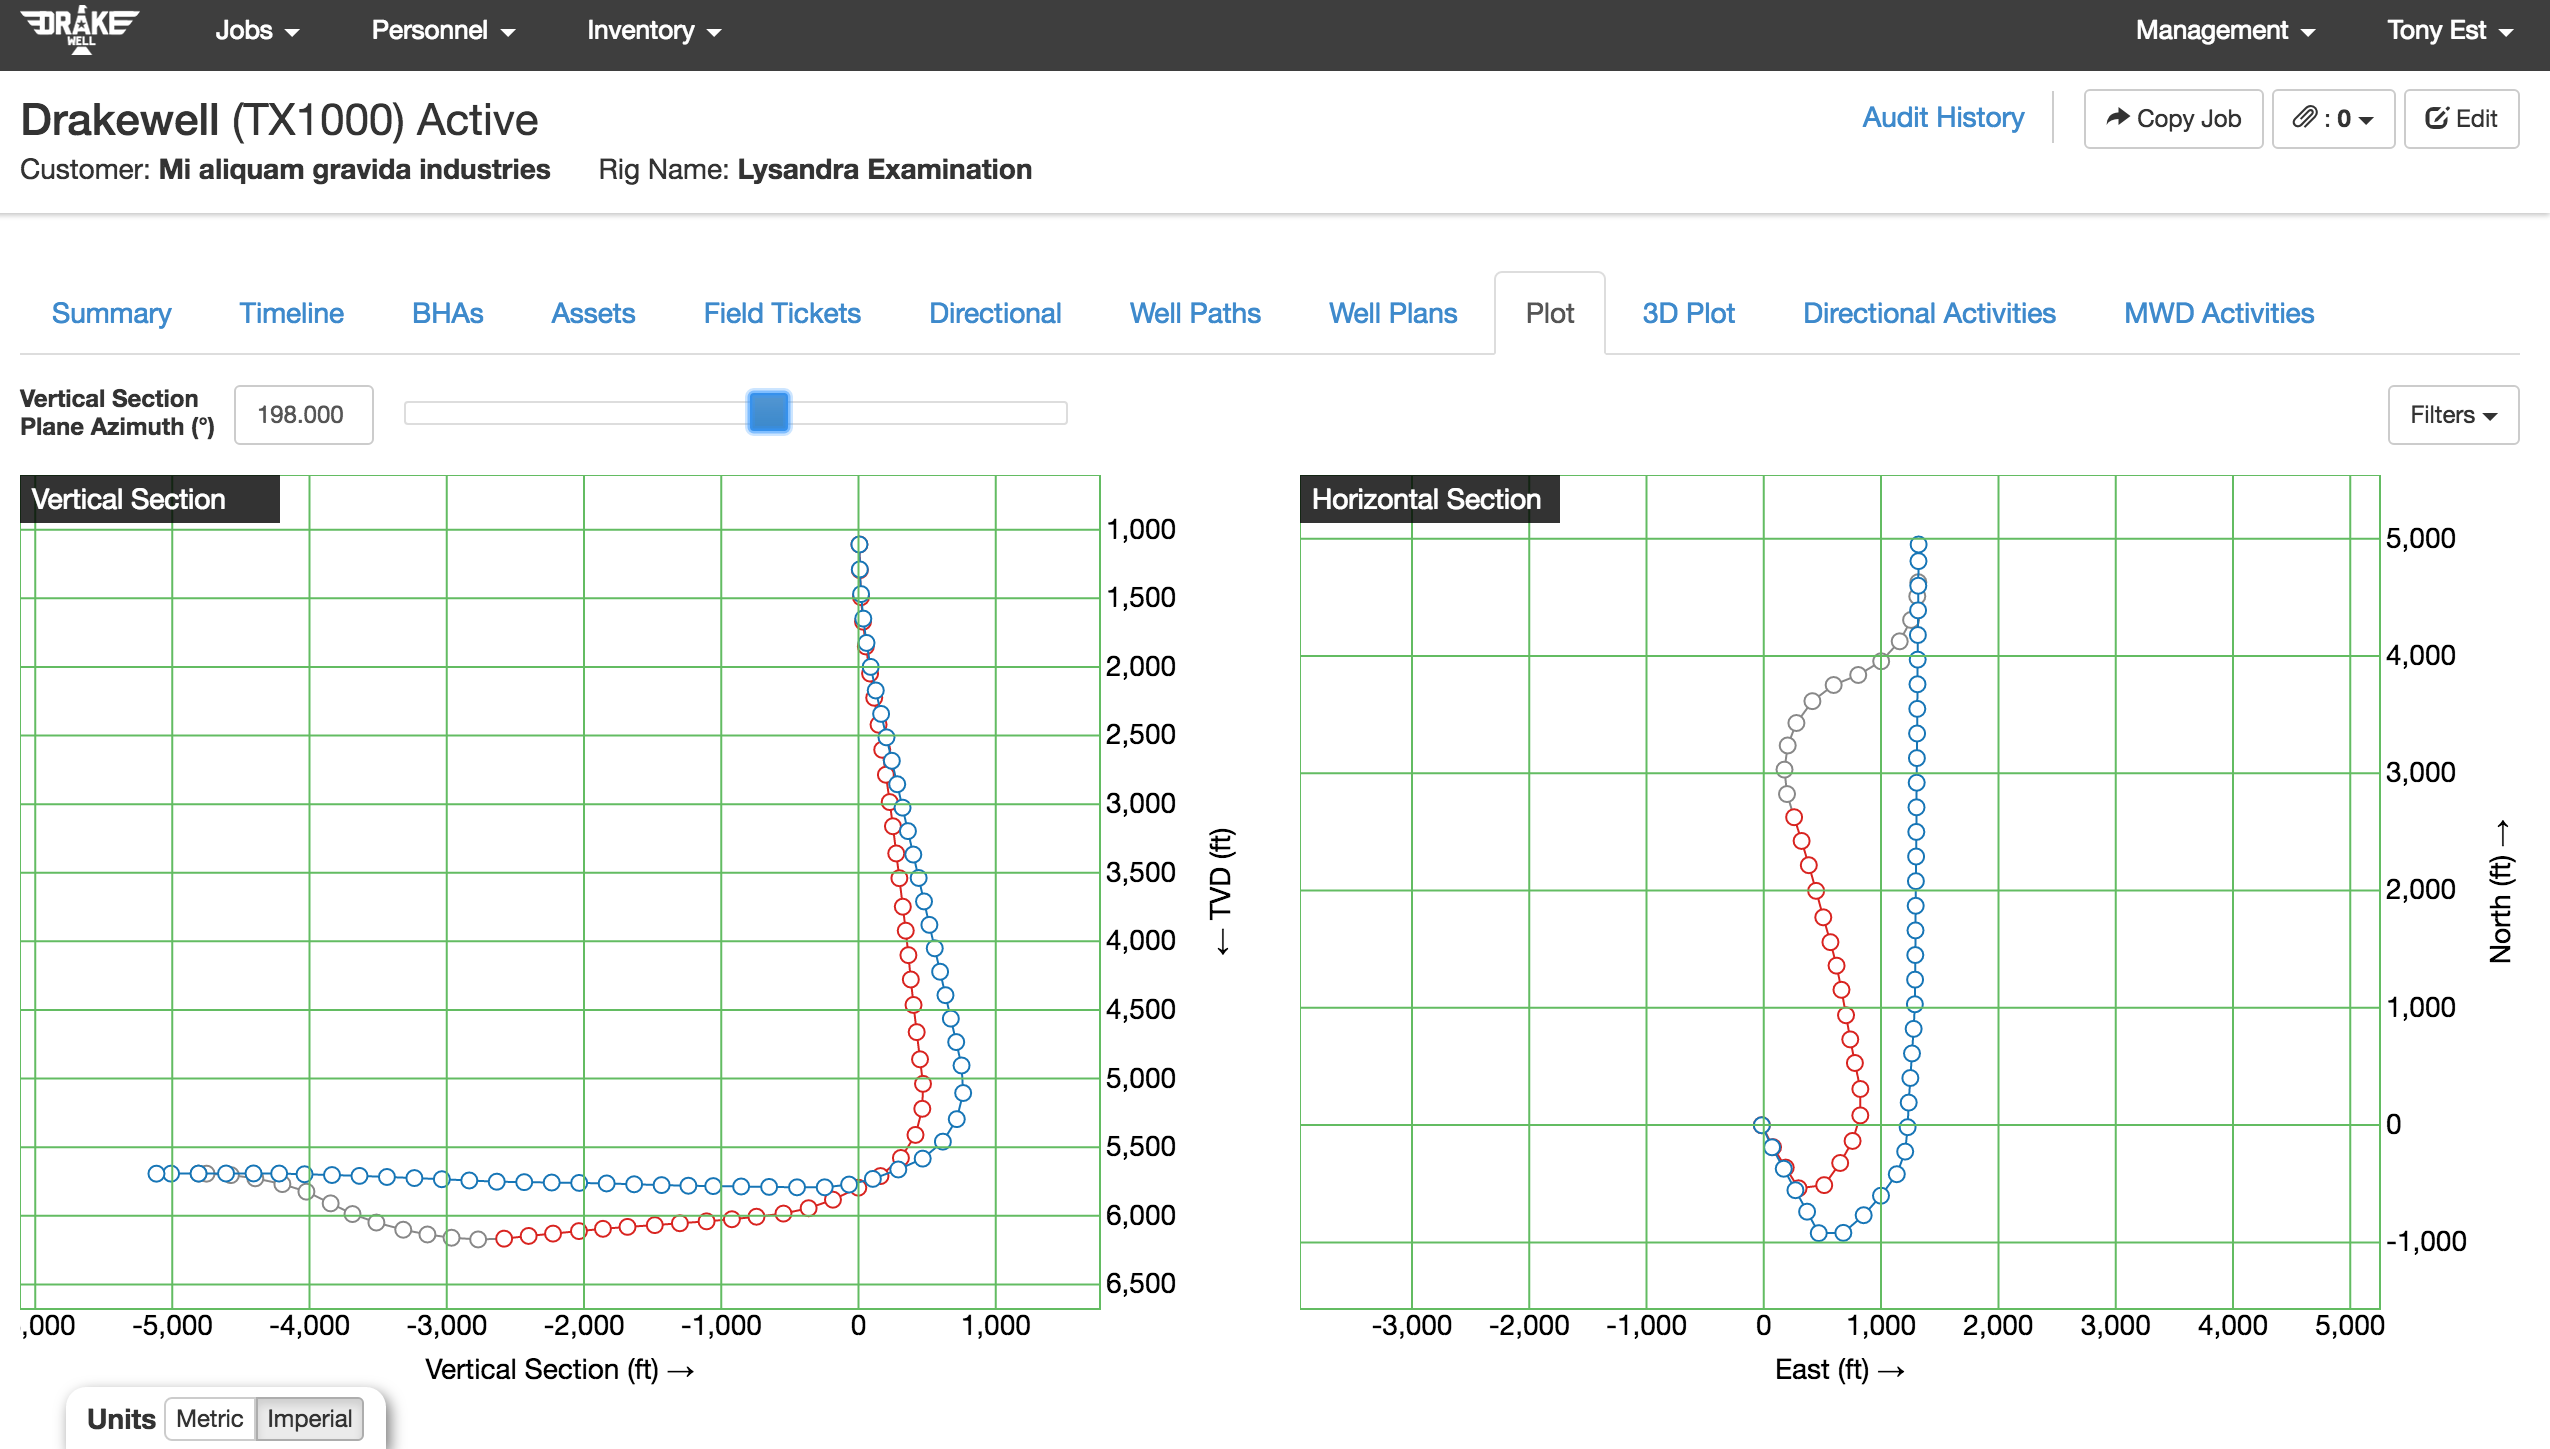Click the customer name Mi aliquam gravida industries
Screen dimensions: 2550x1449
[x=355, y=170]
